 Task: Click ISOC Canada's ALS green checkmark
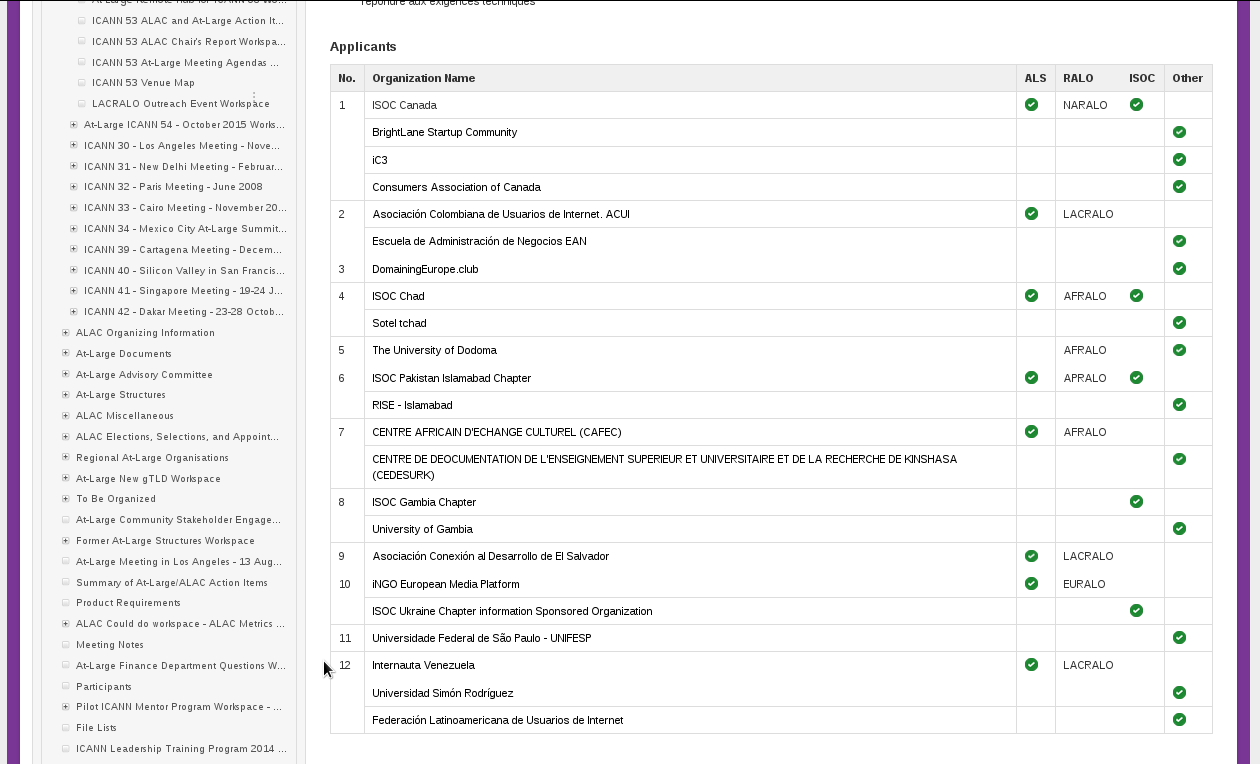[1031, 104]
